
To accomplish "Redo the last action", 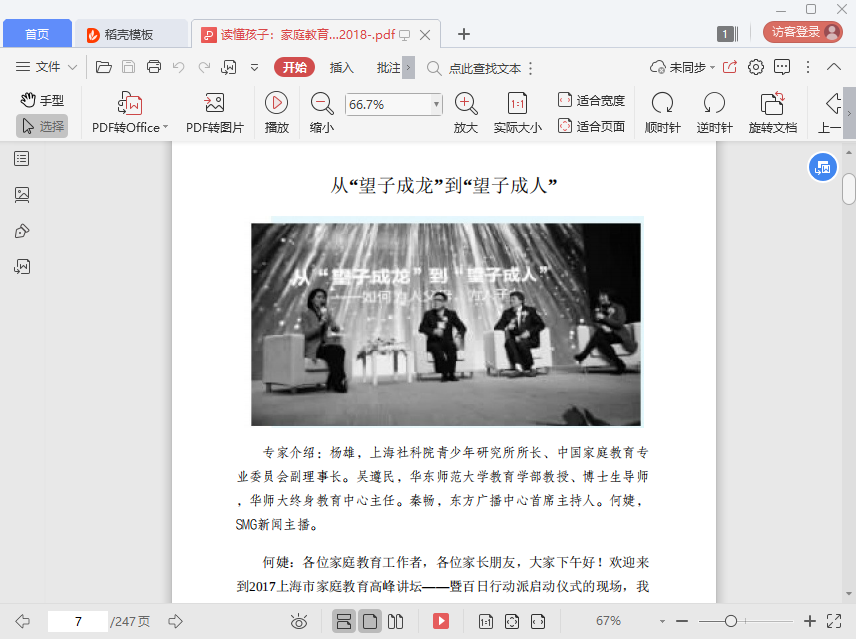I will pos(204,67).
